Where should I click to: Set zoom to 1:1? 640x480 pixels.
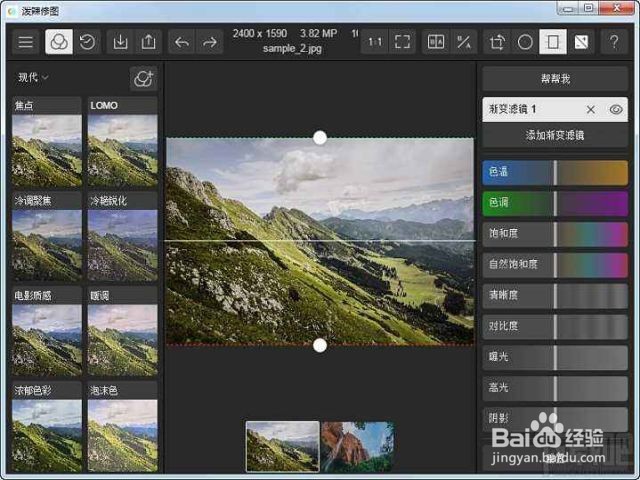(374, 42)
